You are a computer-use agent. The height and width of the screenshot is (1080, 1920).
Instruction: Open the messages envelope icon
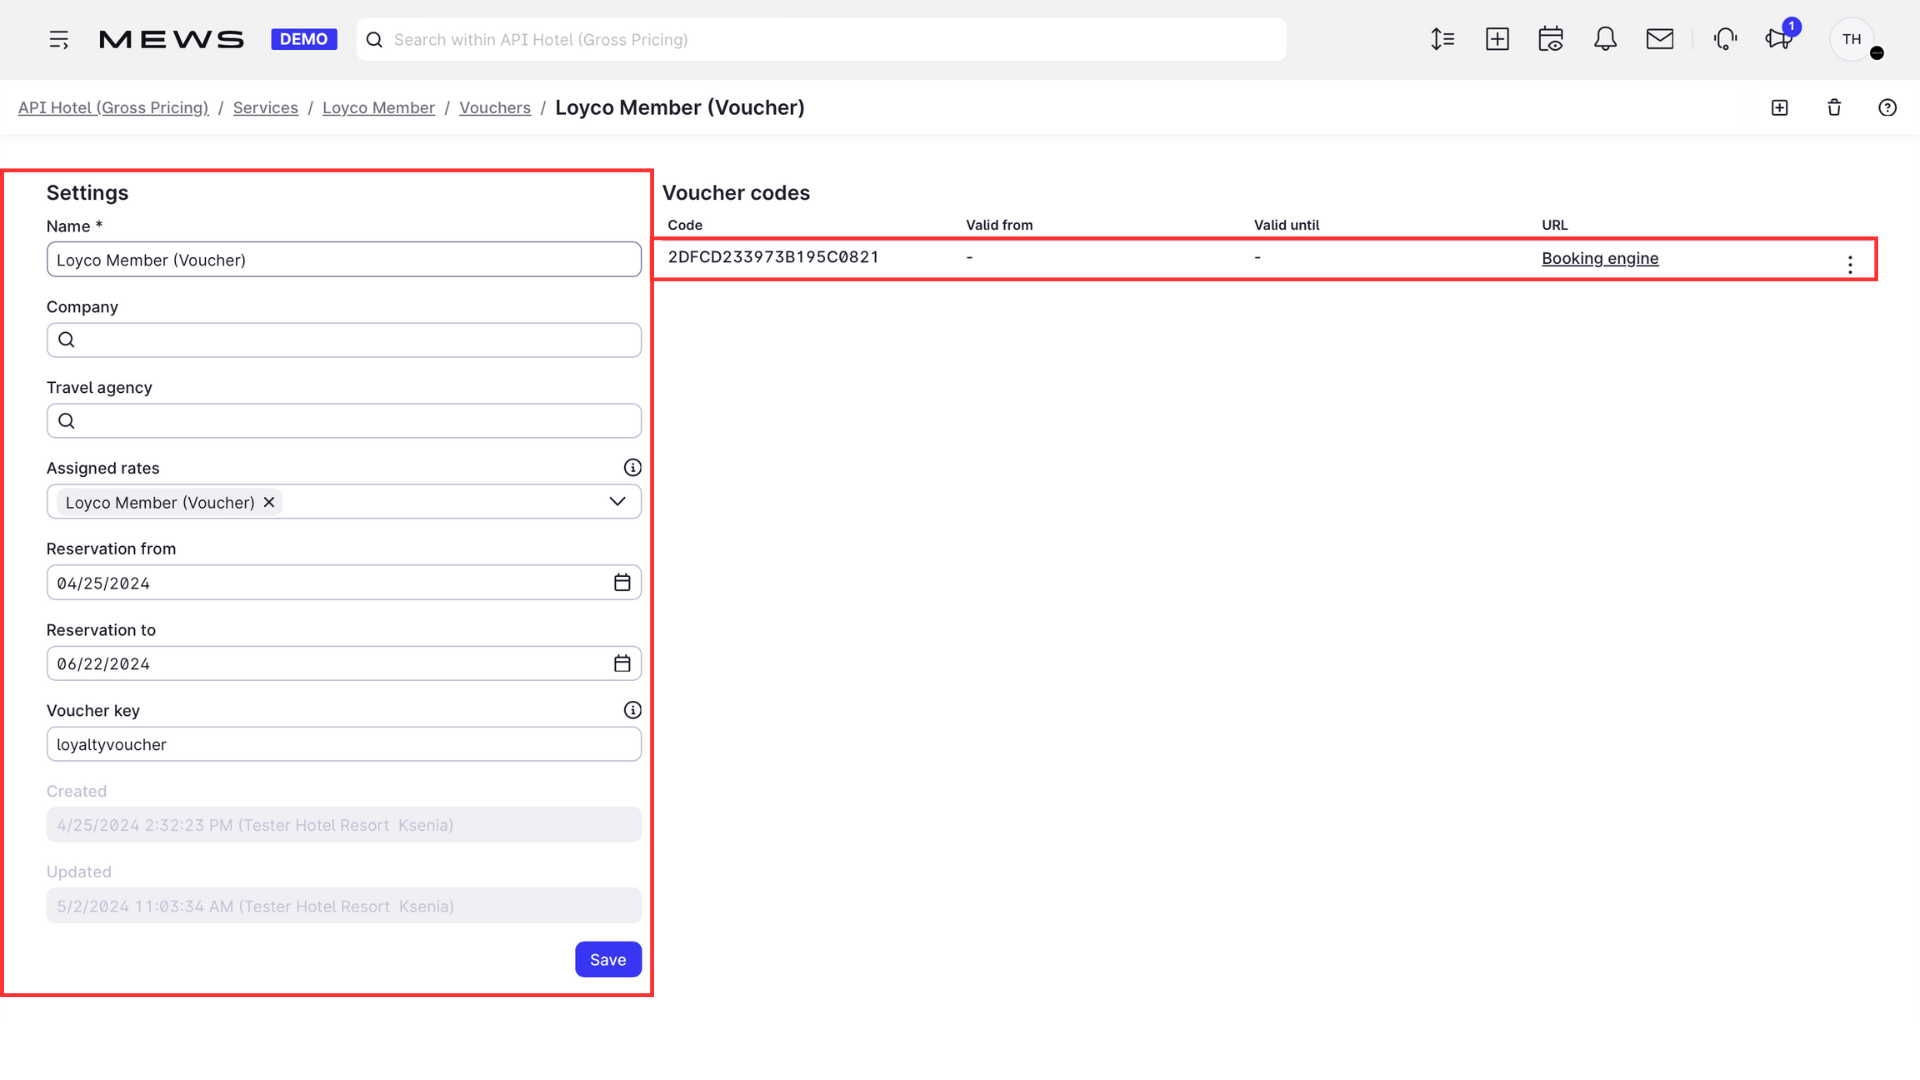click(x=1660, y=39)
